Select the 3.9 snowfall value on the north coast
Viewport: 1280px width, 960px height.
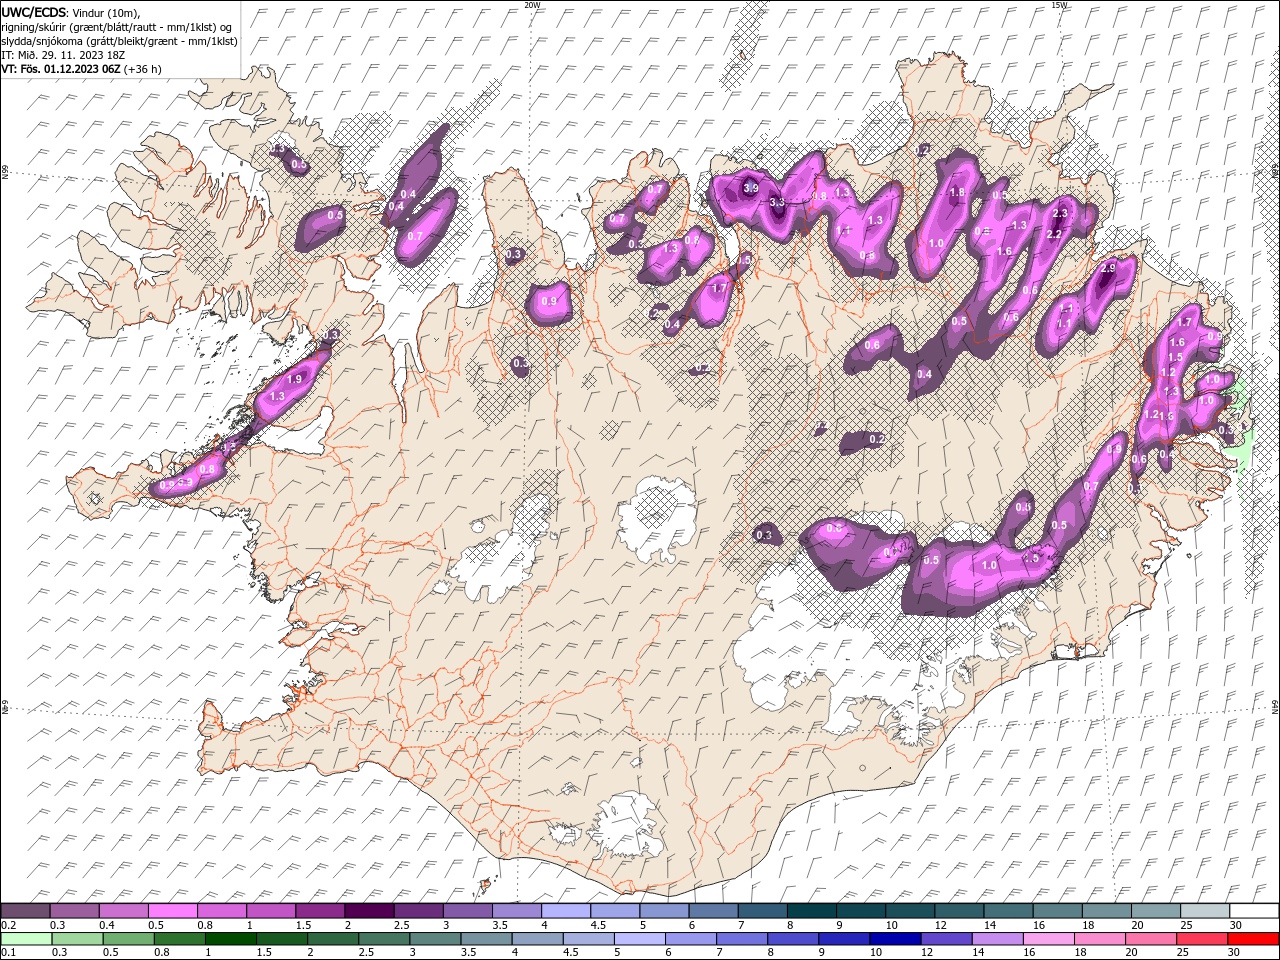coord(751,187)
